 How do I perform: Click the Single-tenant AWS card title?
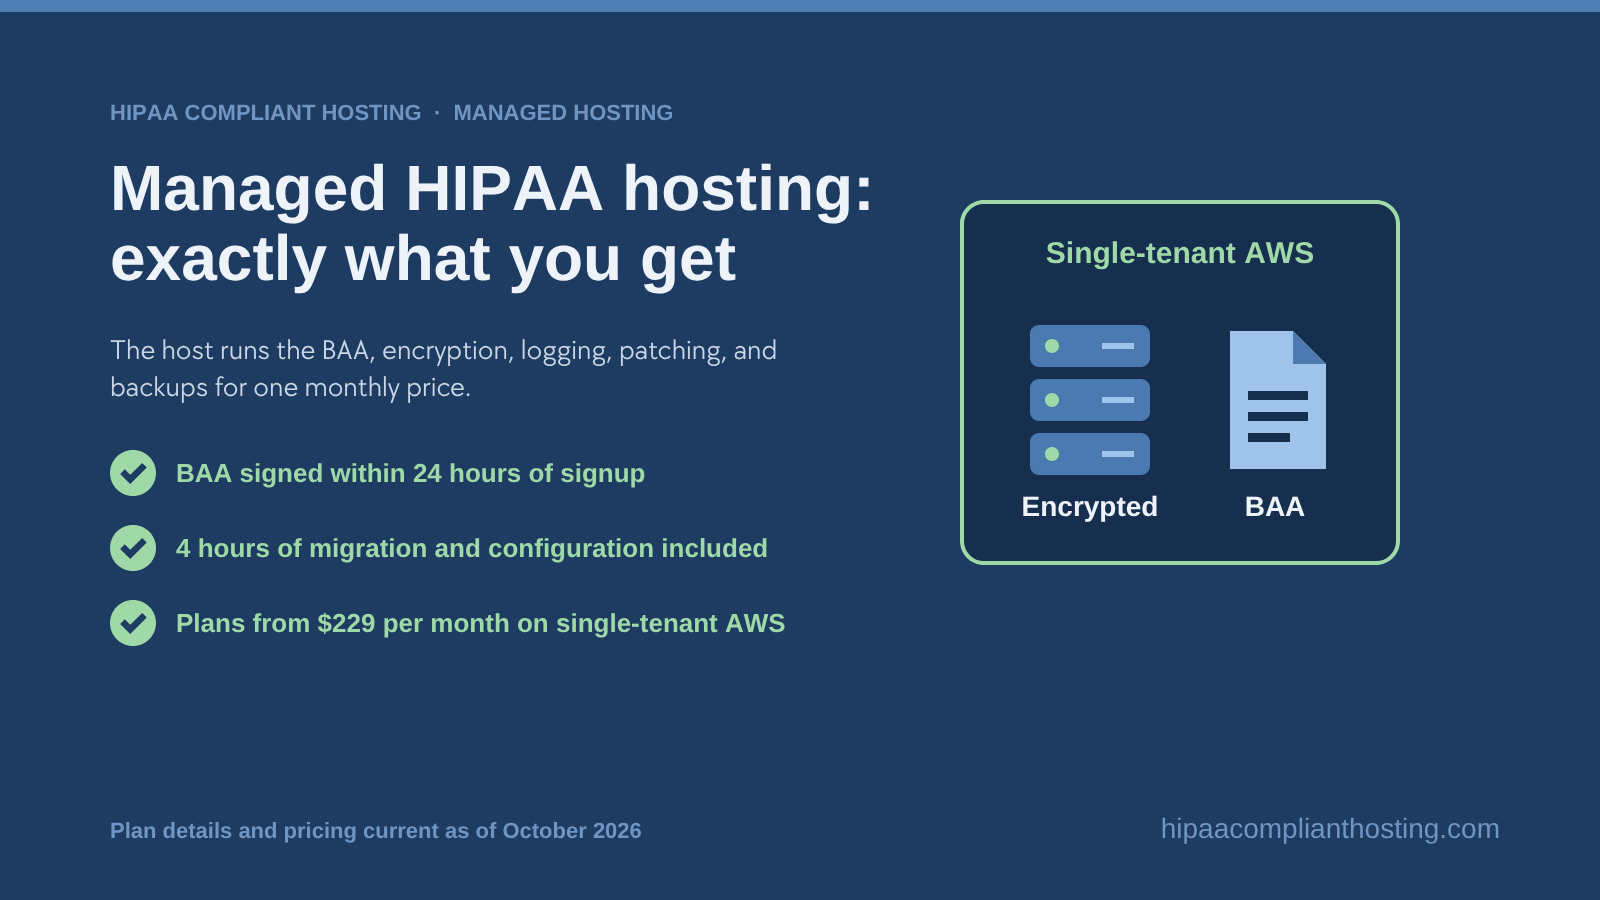point(1180,253)
